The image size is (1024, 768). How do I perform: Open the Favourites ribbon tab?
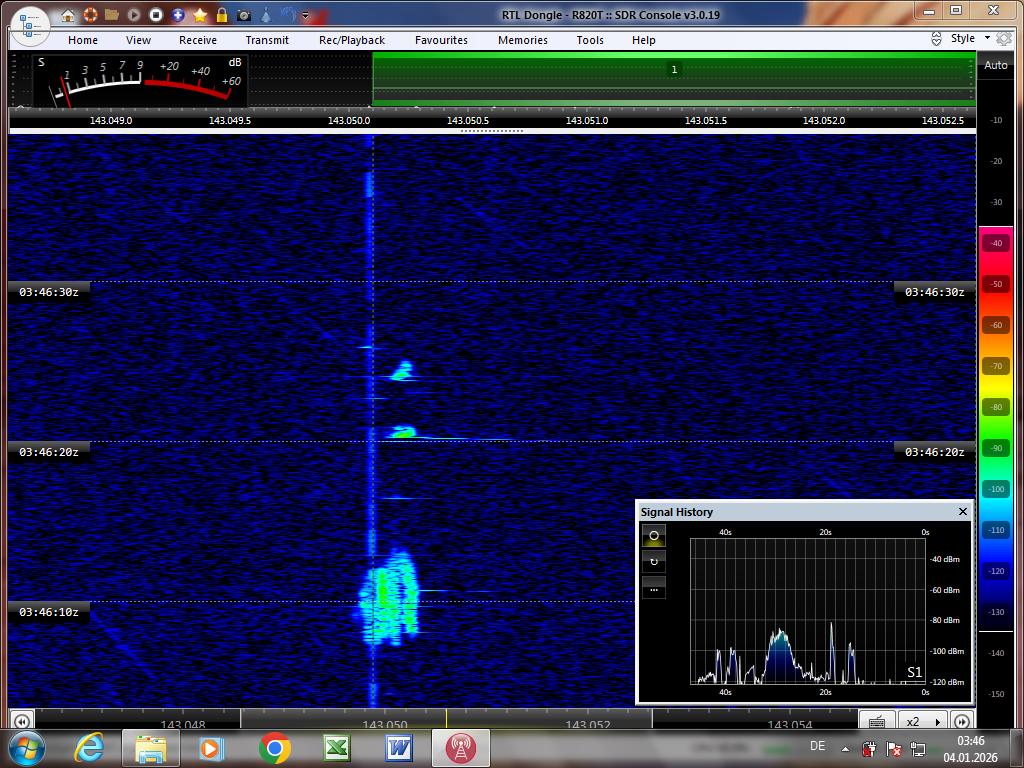pos(441,40)
